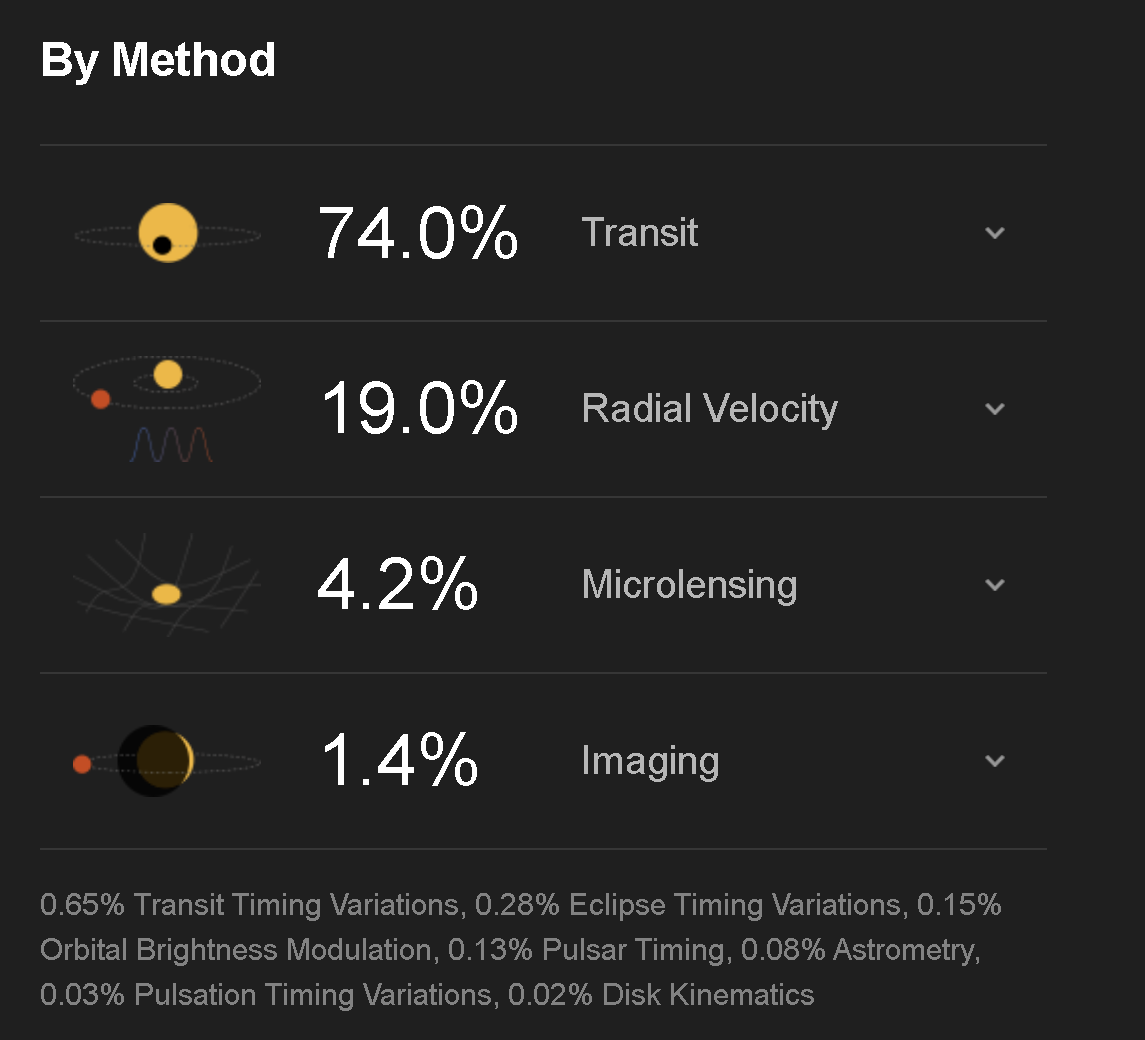Click the Radial Velocity orbit icon
Screen dimensions: 1145x1040
(167, 409)
